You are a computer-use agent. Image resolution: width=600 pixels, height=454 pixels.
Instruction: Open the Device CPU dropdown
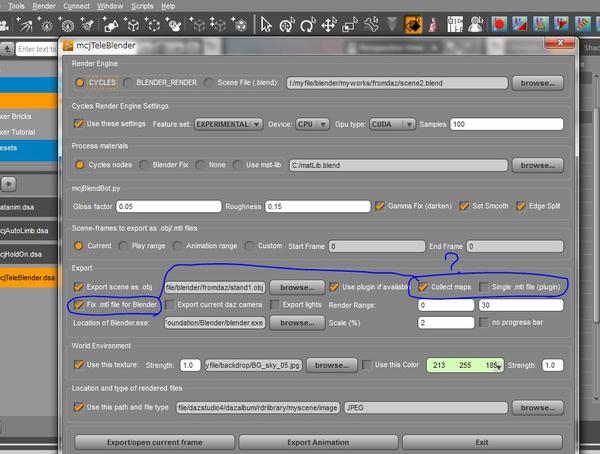click(312, 124)
